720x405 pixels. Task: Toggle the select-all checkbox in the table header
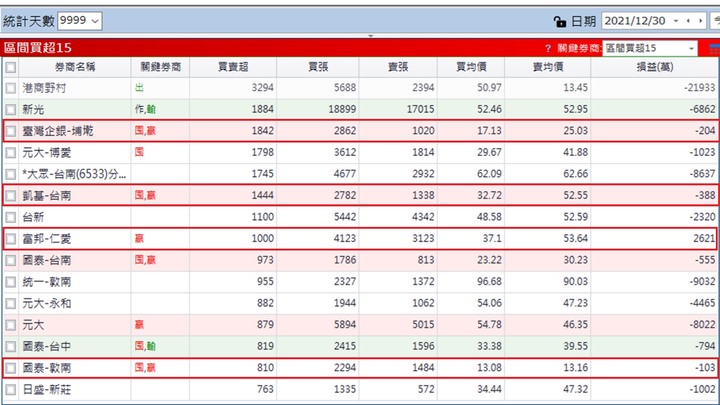pos(11,68)
